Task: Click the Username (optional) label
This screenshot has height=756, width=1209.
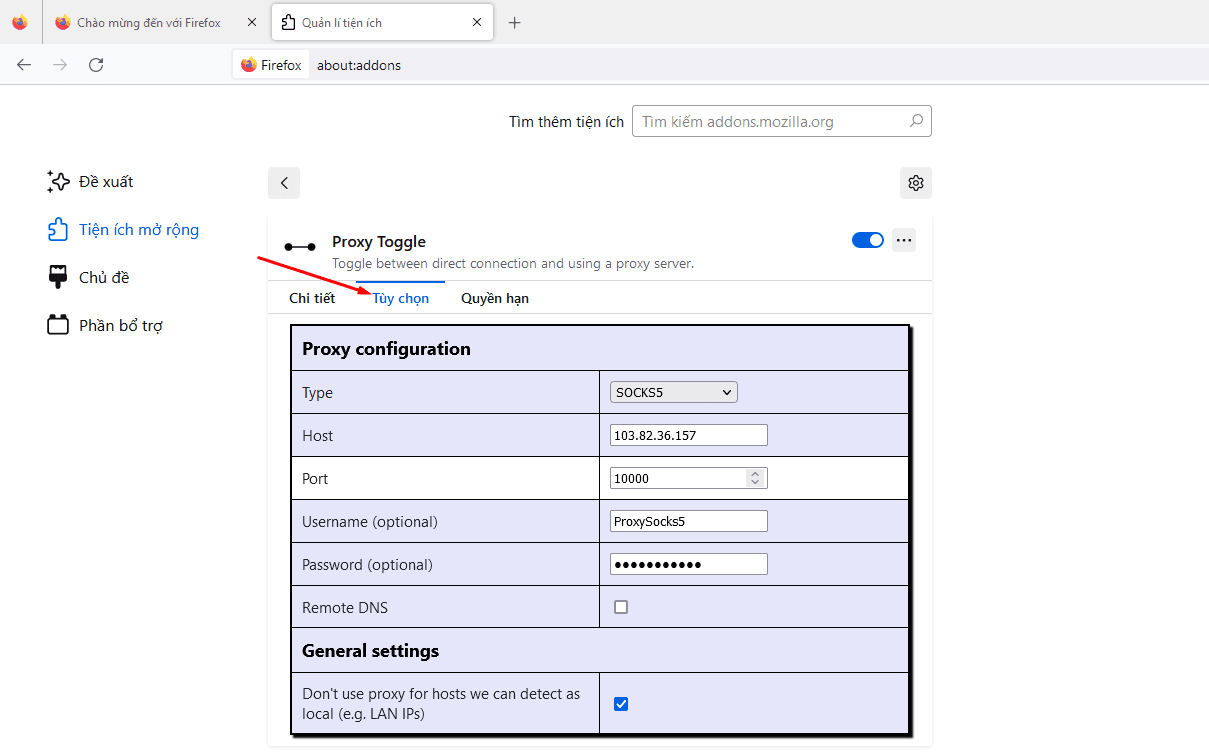Action: [x=370, y=522]
